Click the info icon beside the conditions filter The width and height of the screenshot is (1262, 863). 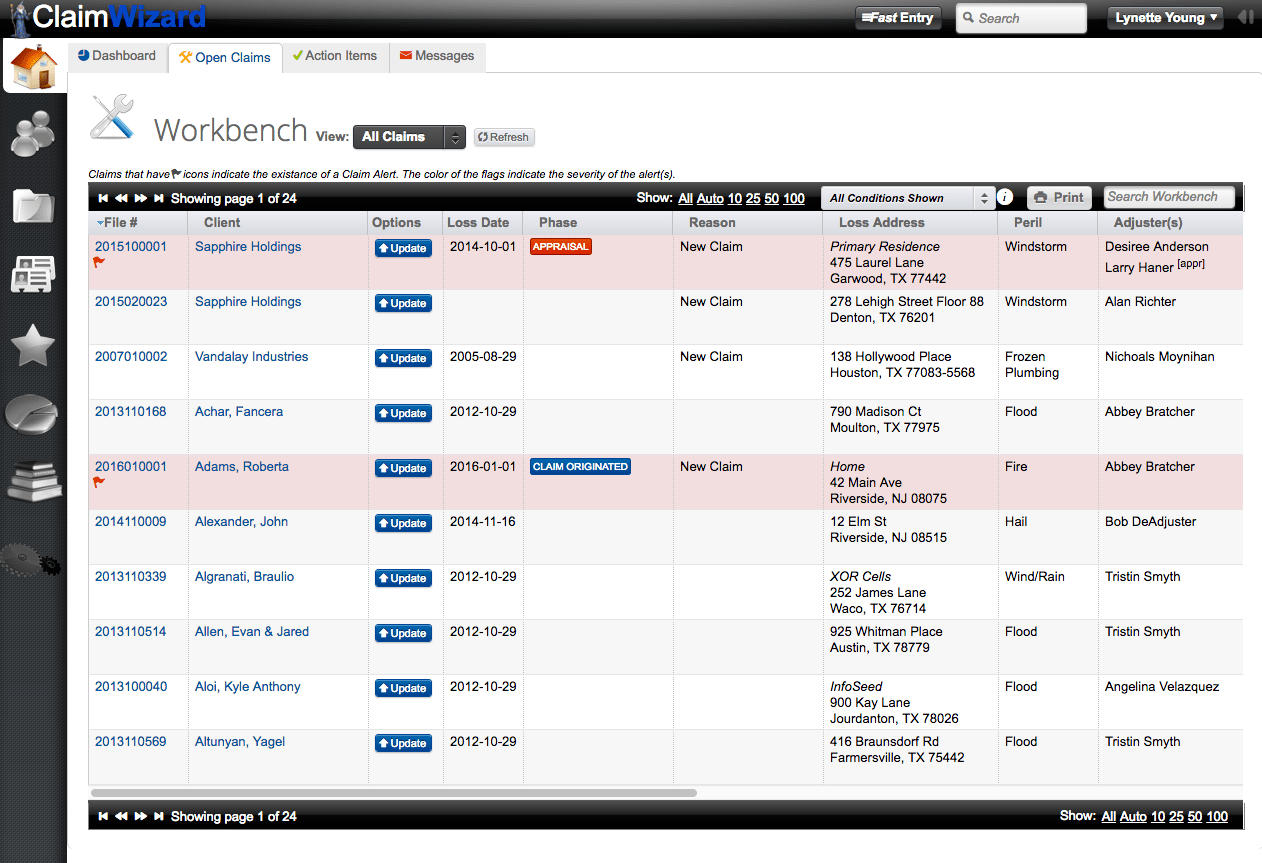pyautogui.click(x=1004, y=198)
